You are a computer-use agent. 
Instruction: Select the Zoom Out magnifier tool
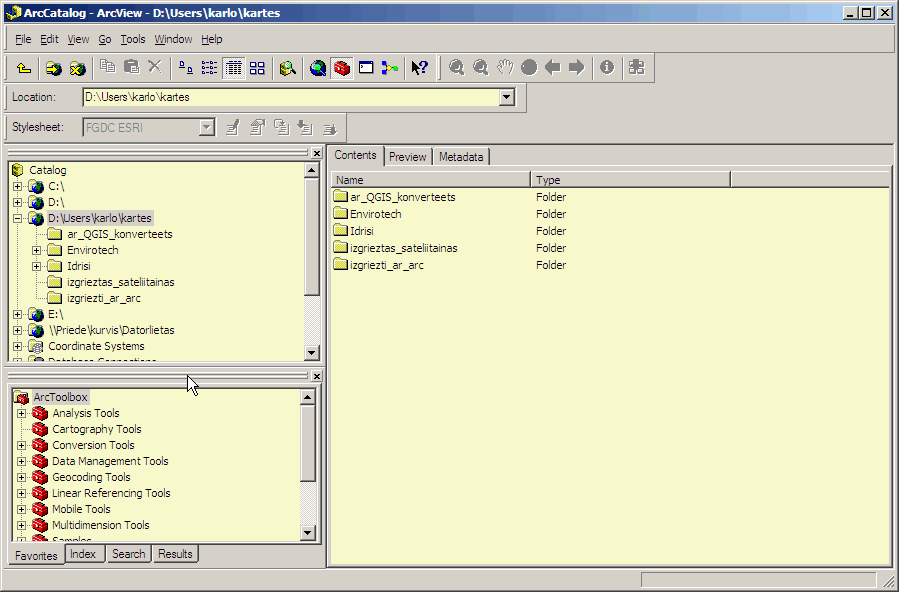[x=480, y=68]
